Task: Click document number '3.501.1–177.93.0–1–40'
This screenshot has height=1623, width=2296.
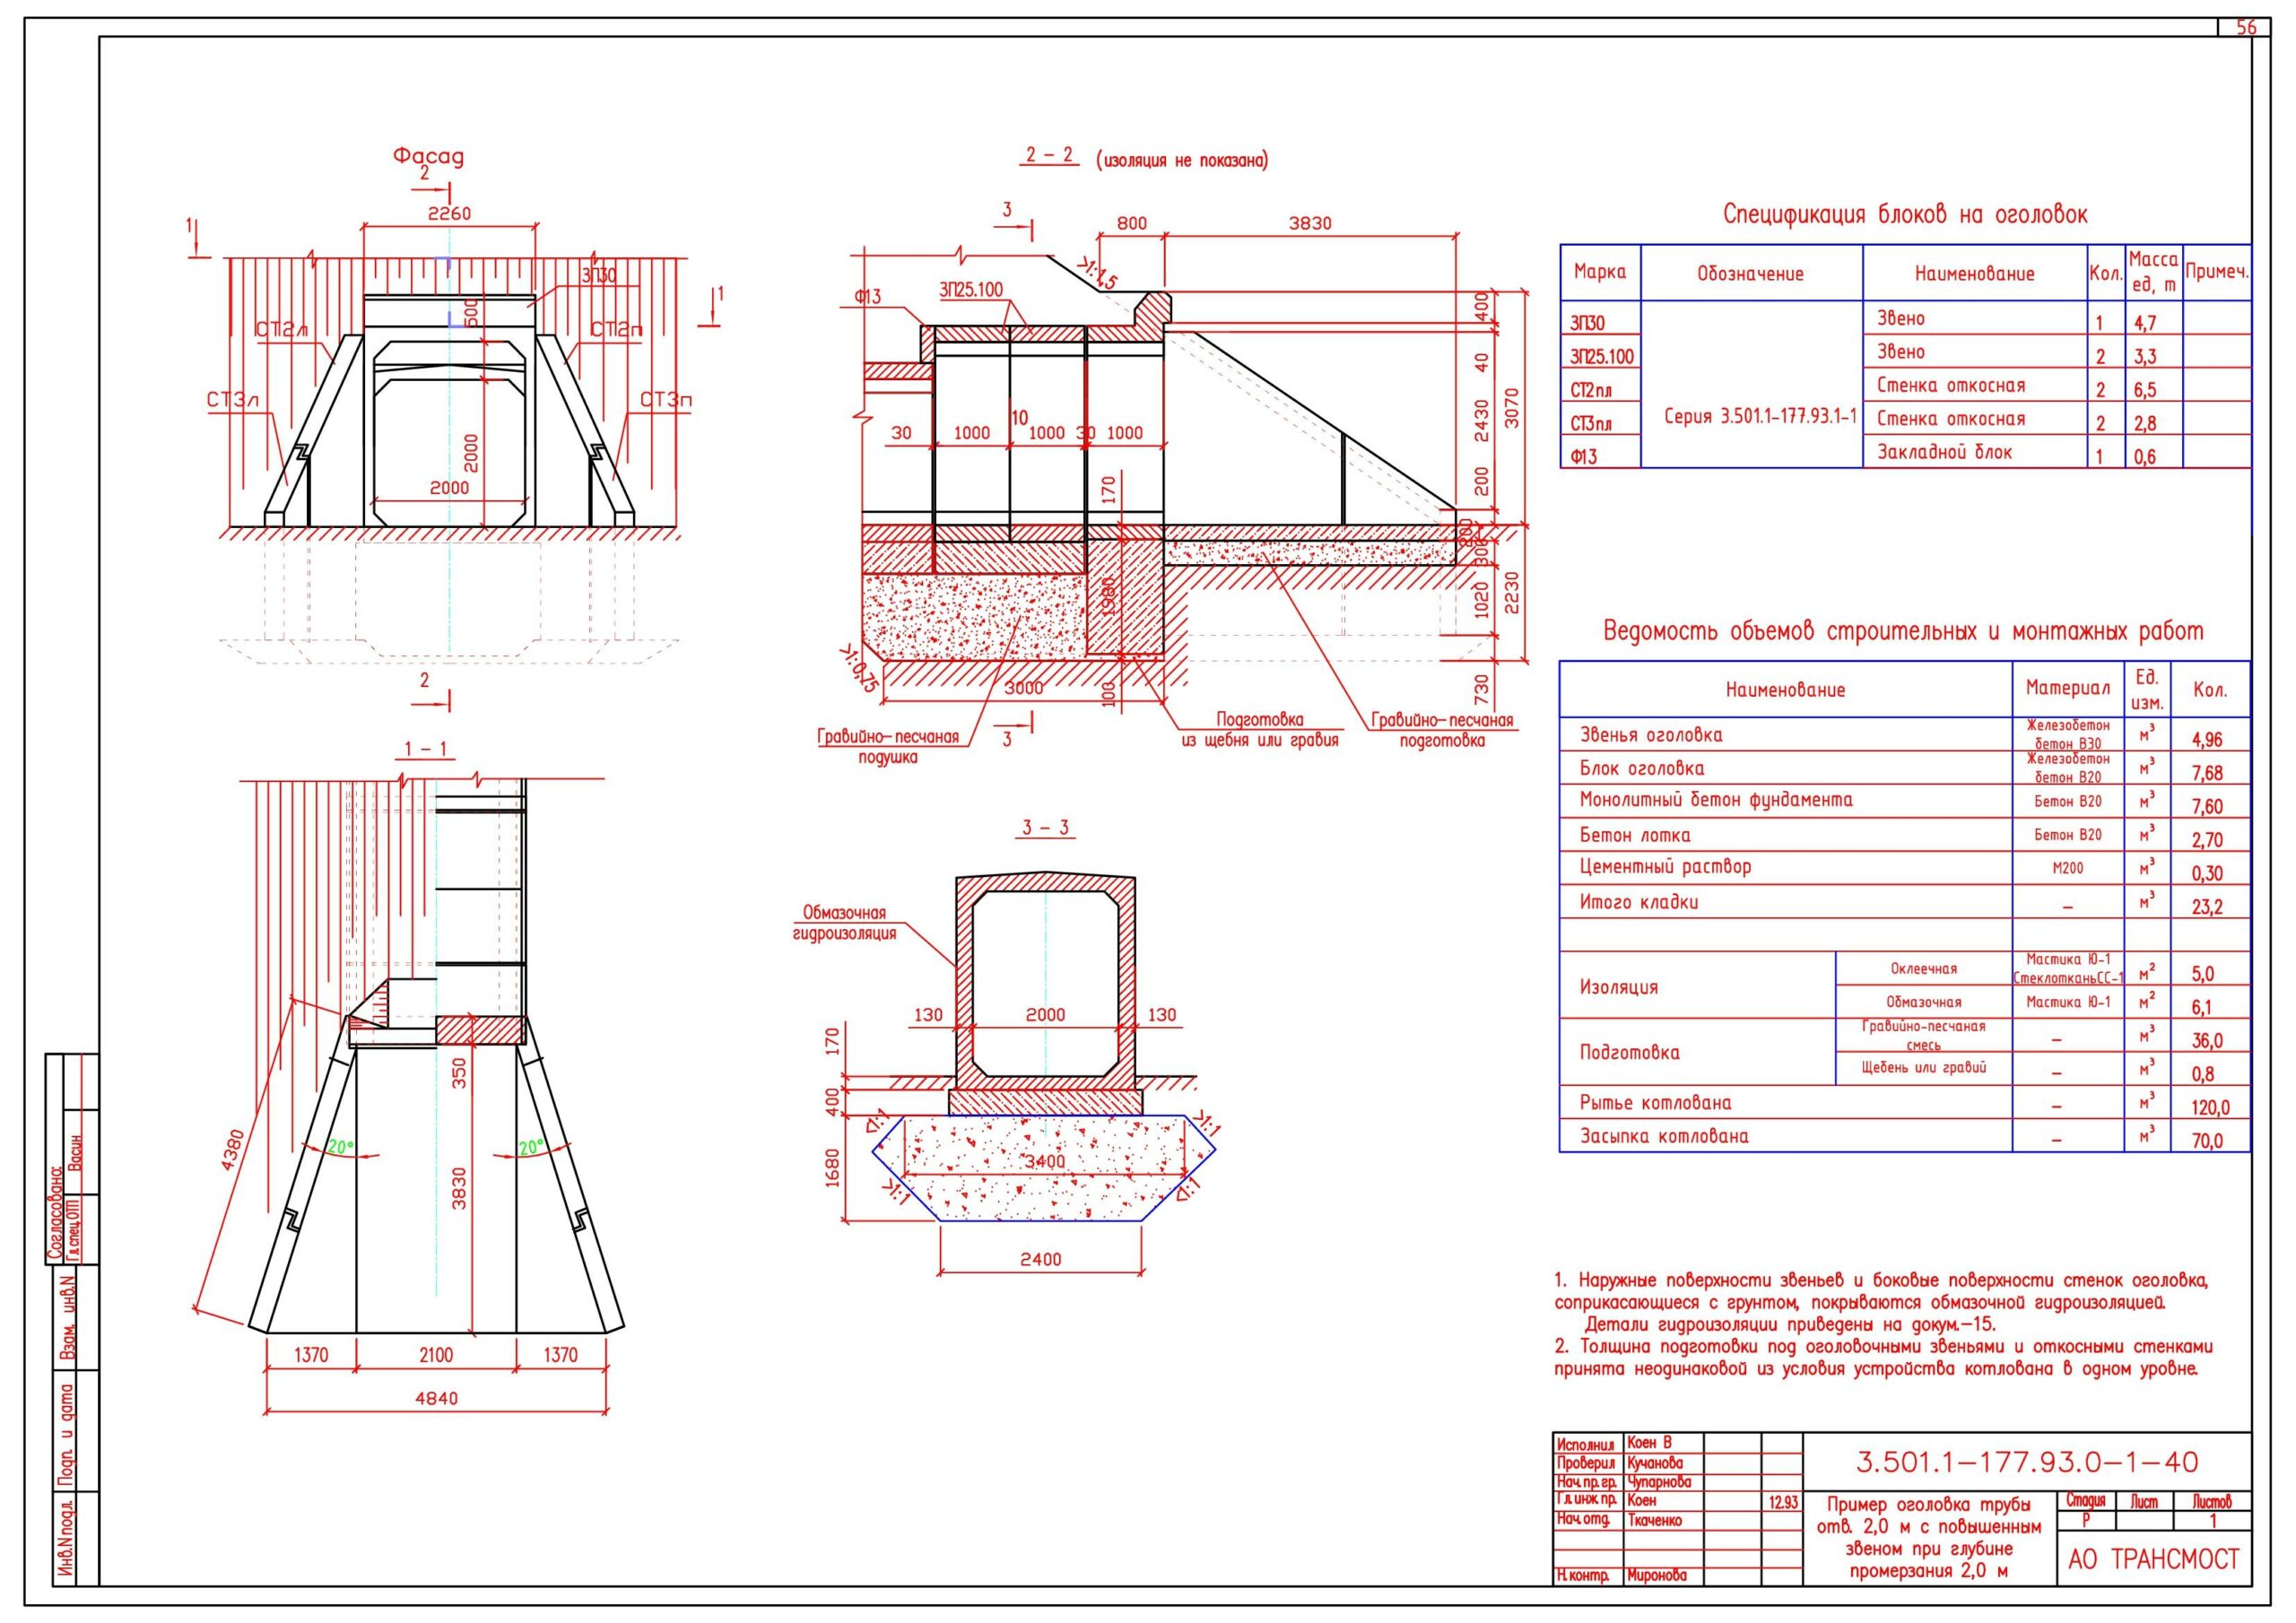Action: pyautogui.click(x=2027, y=1463)
